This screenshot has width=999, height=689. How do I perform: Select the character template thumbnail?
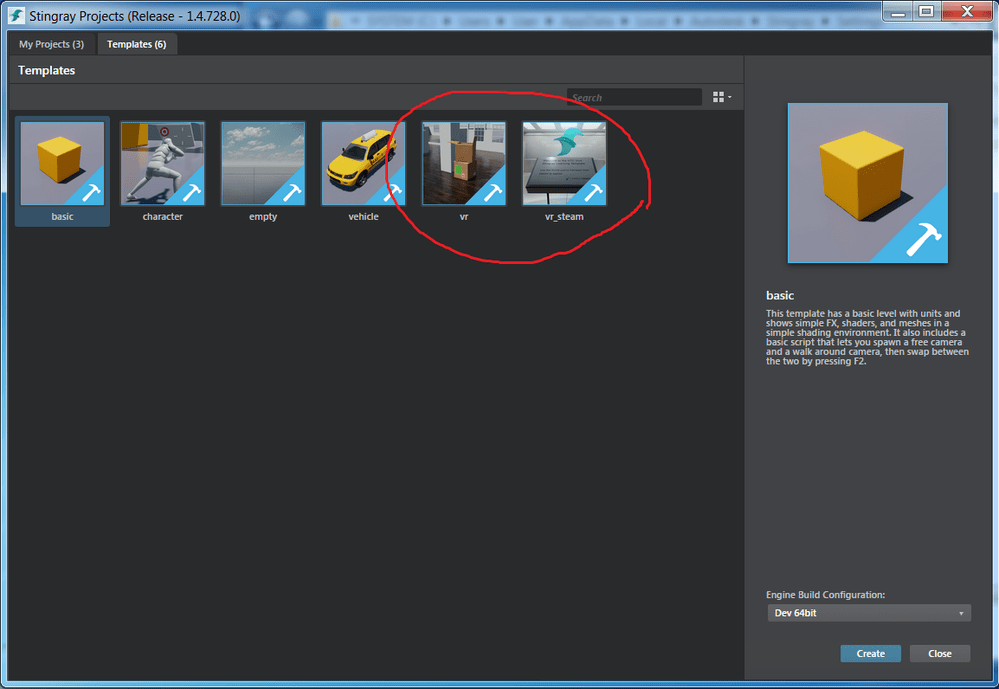(x=162, y=164)
